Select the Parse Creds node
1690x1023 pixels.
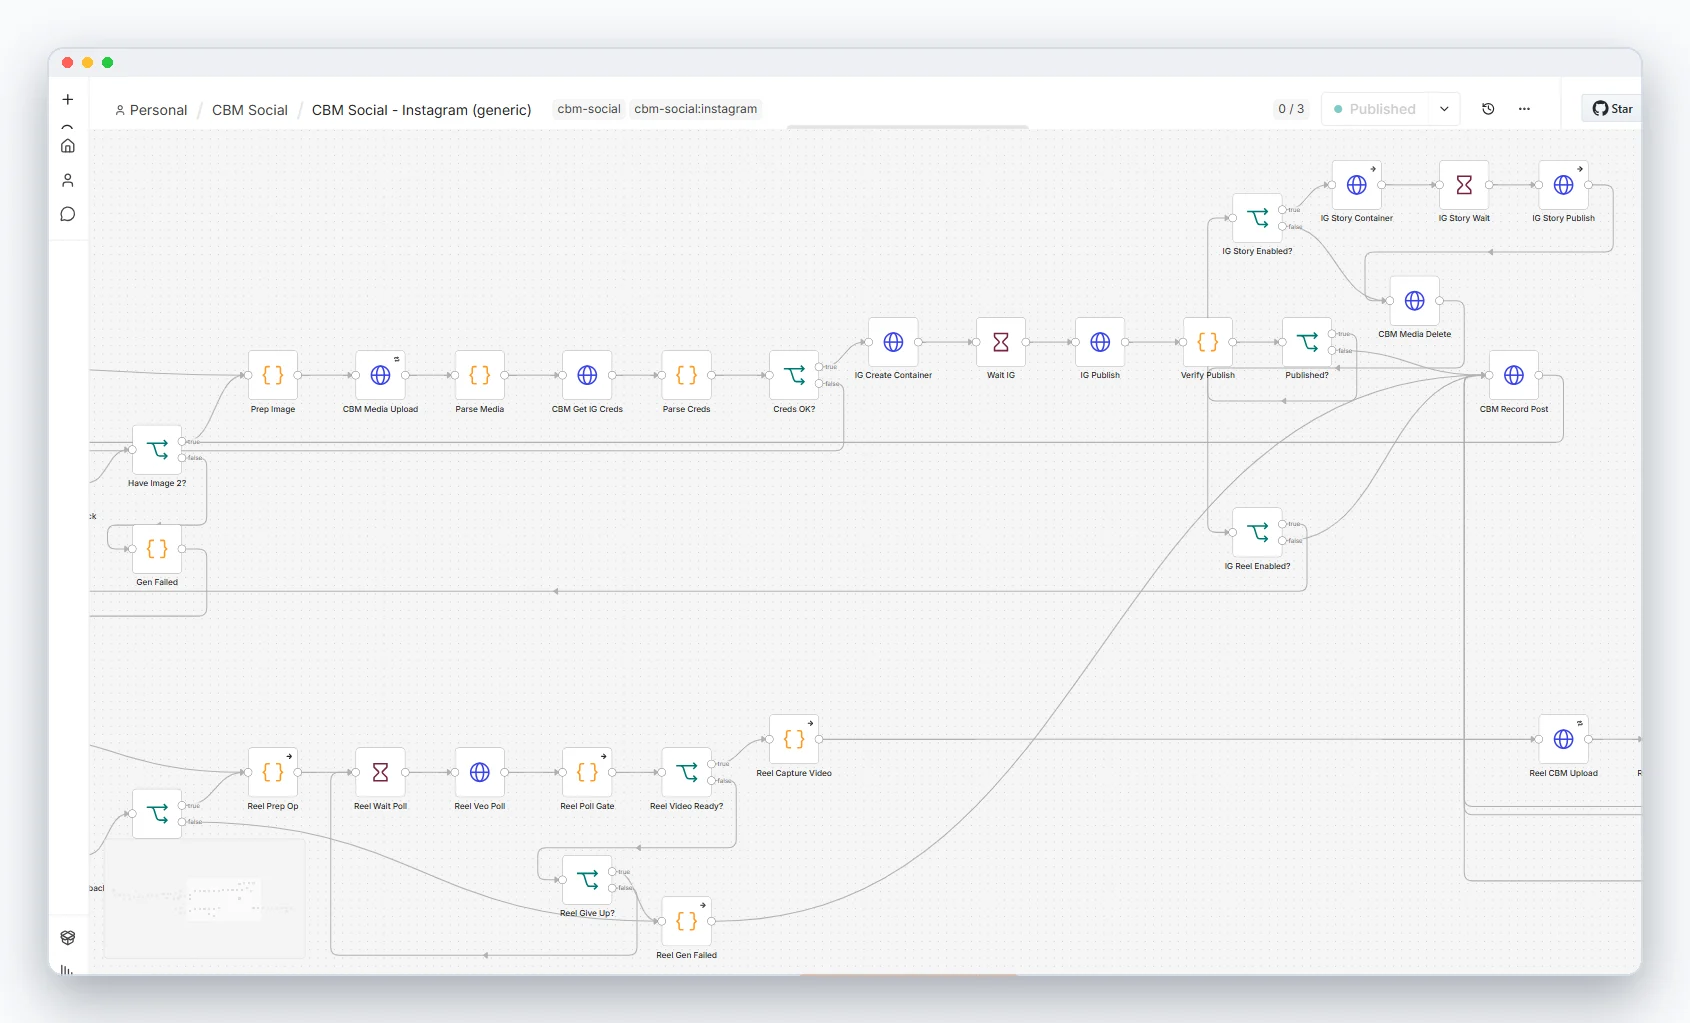point(687,375)
